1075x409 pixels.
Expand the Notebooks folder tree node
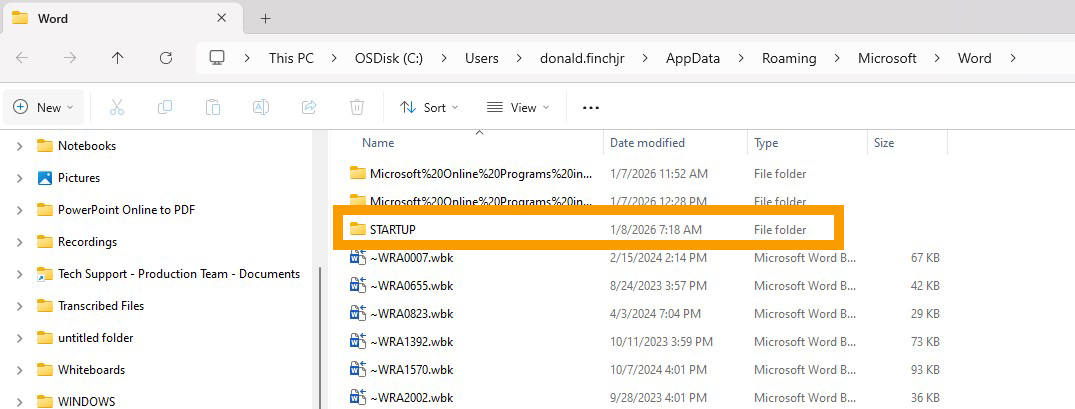click(19, 146)
